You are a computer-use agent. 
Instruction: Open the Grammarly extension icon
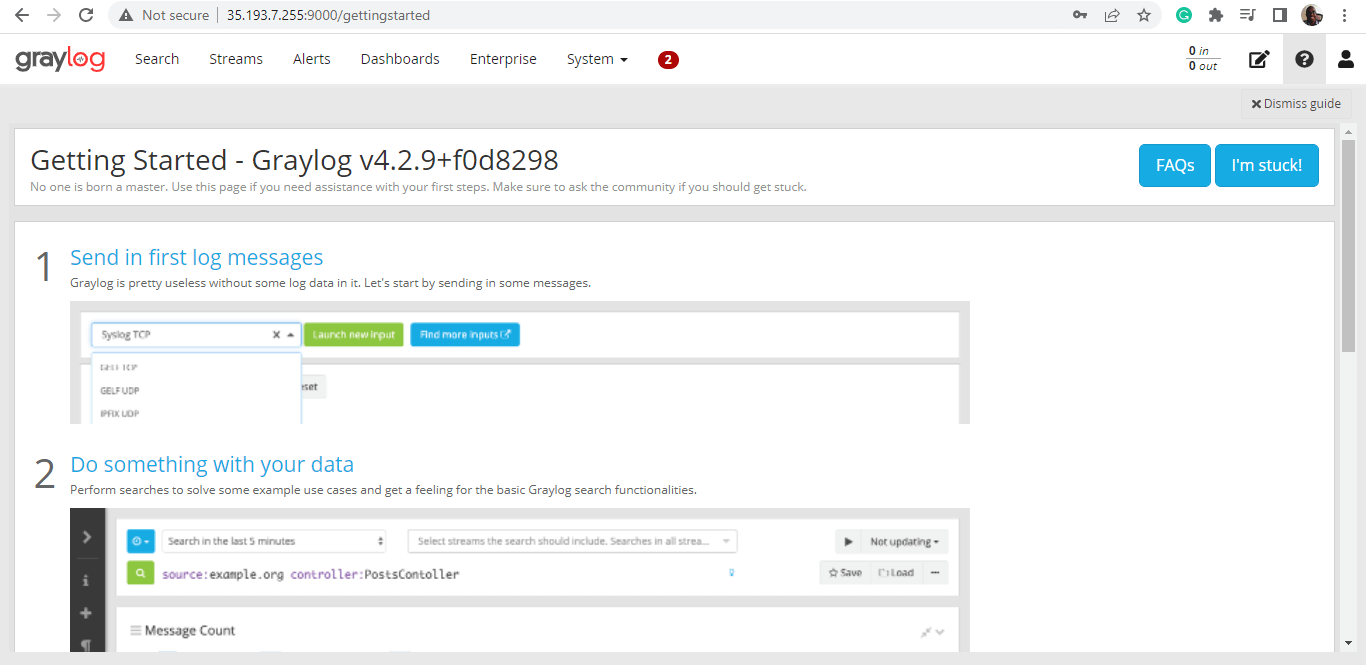point(1184,15)
